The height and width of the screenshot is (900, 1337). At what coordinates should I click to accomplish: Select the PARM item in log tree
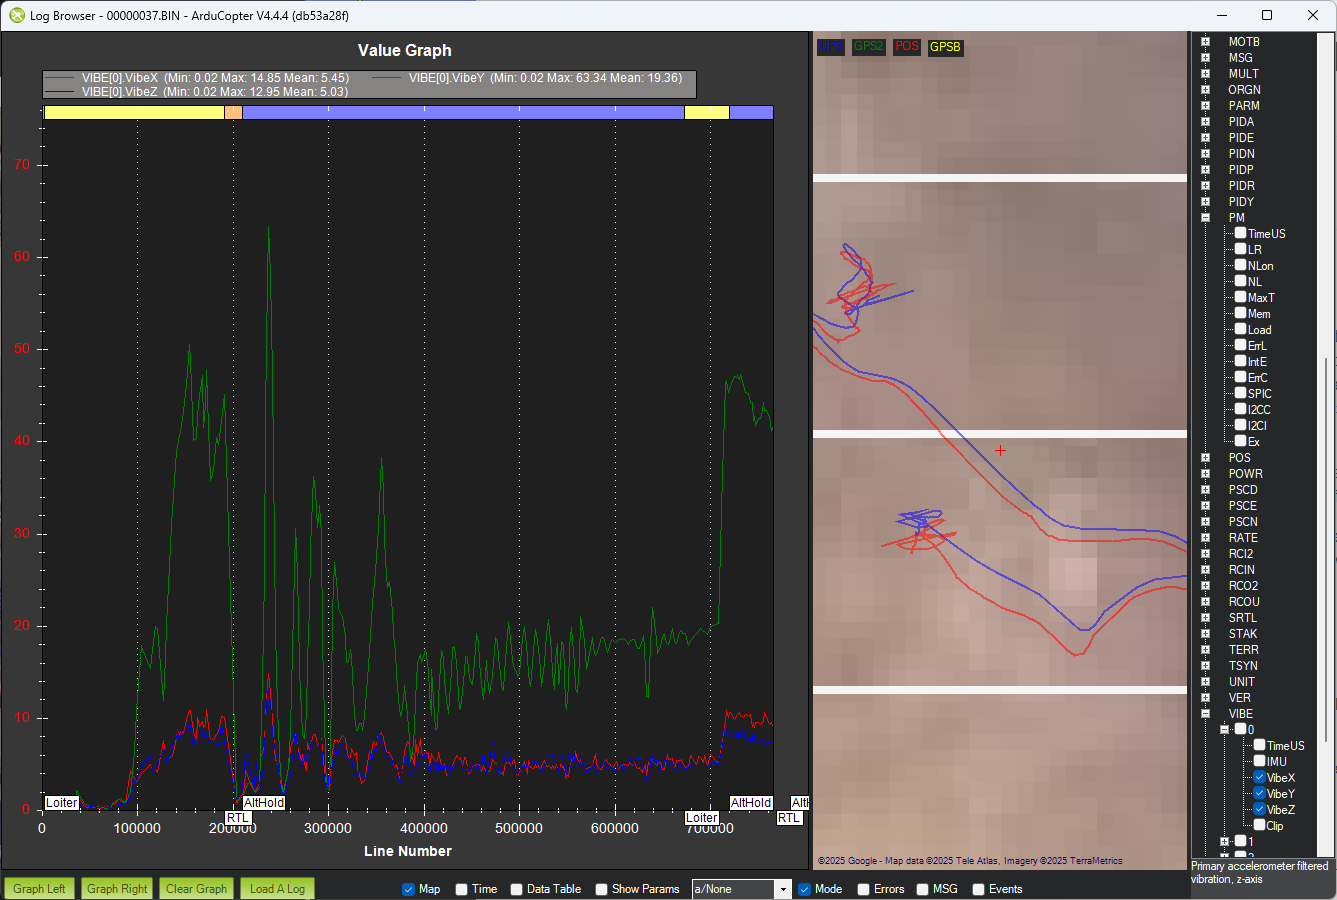pos(1244,106)
